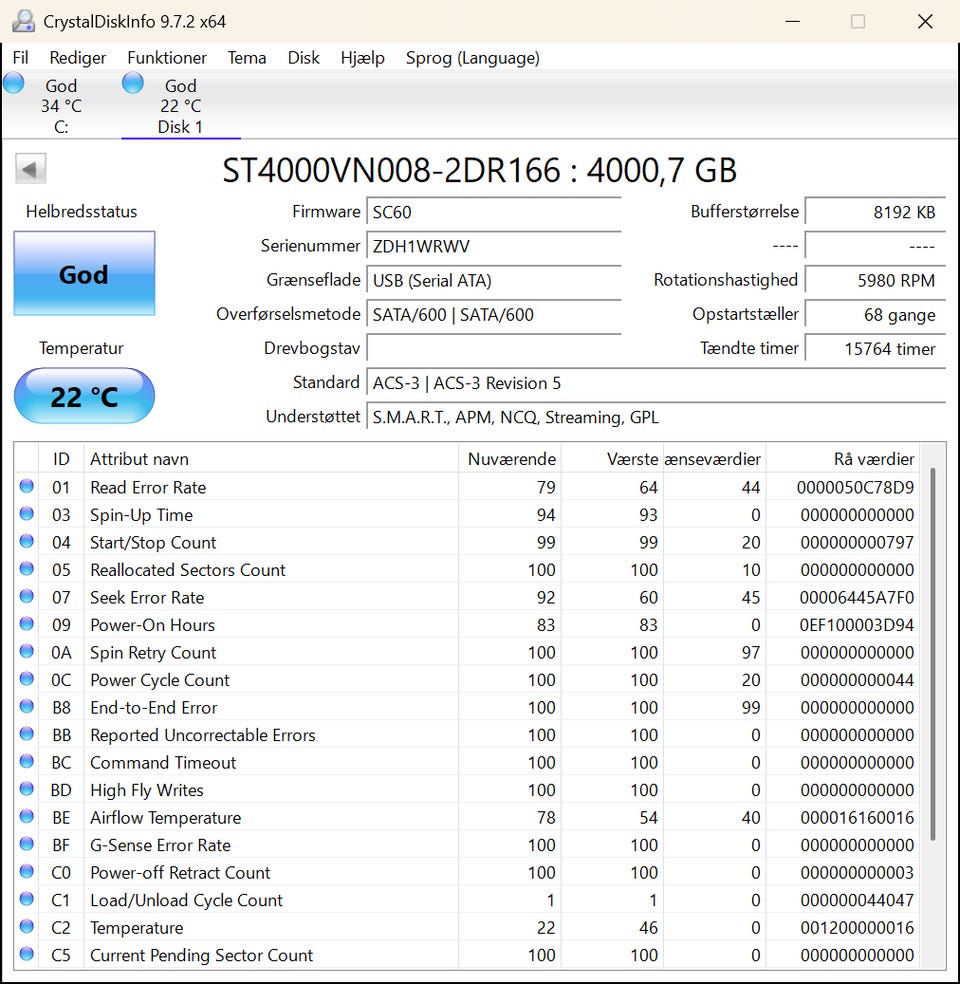
Task: Open the Tema menu
Action: click(247, 58)
